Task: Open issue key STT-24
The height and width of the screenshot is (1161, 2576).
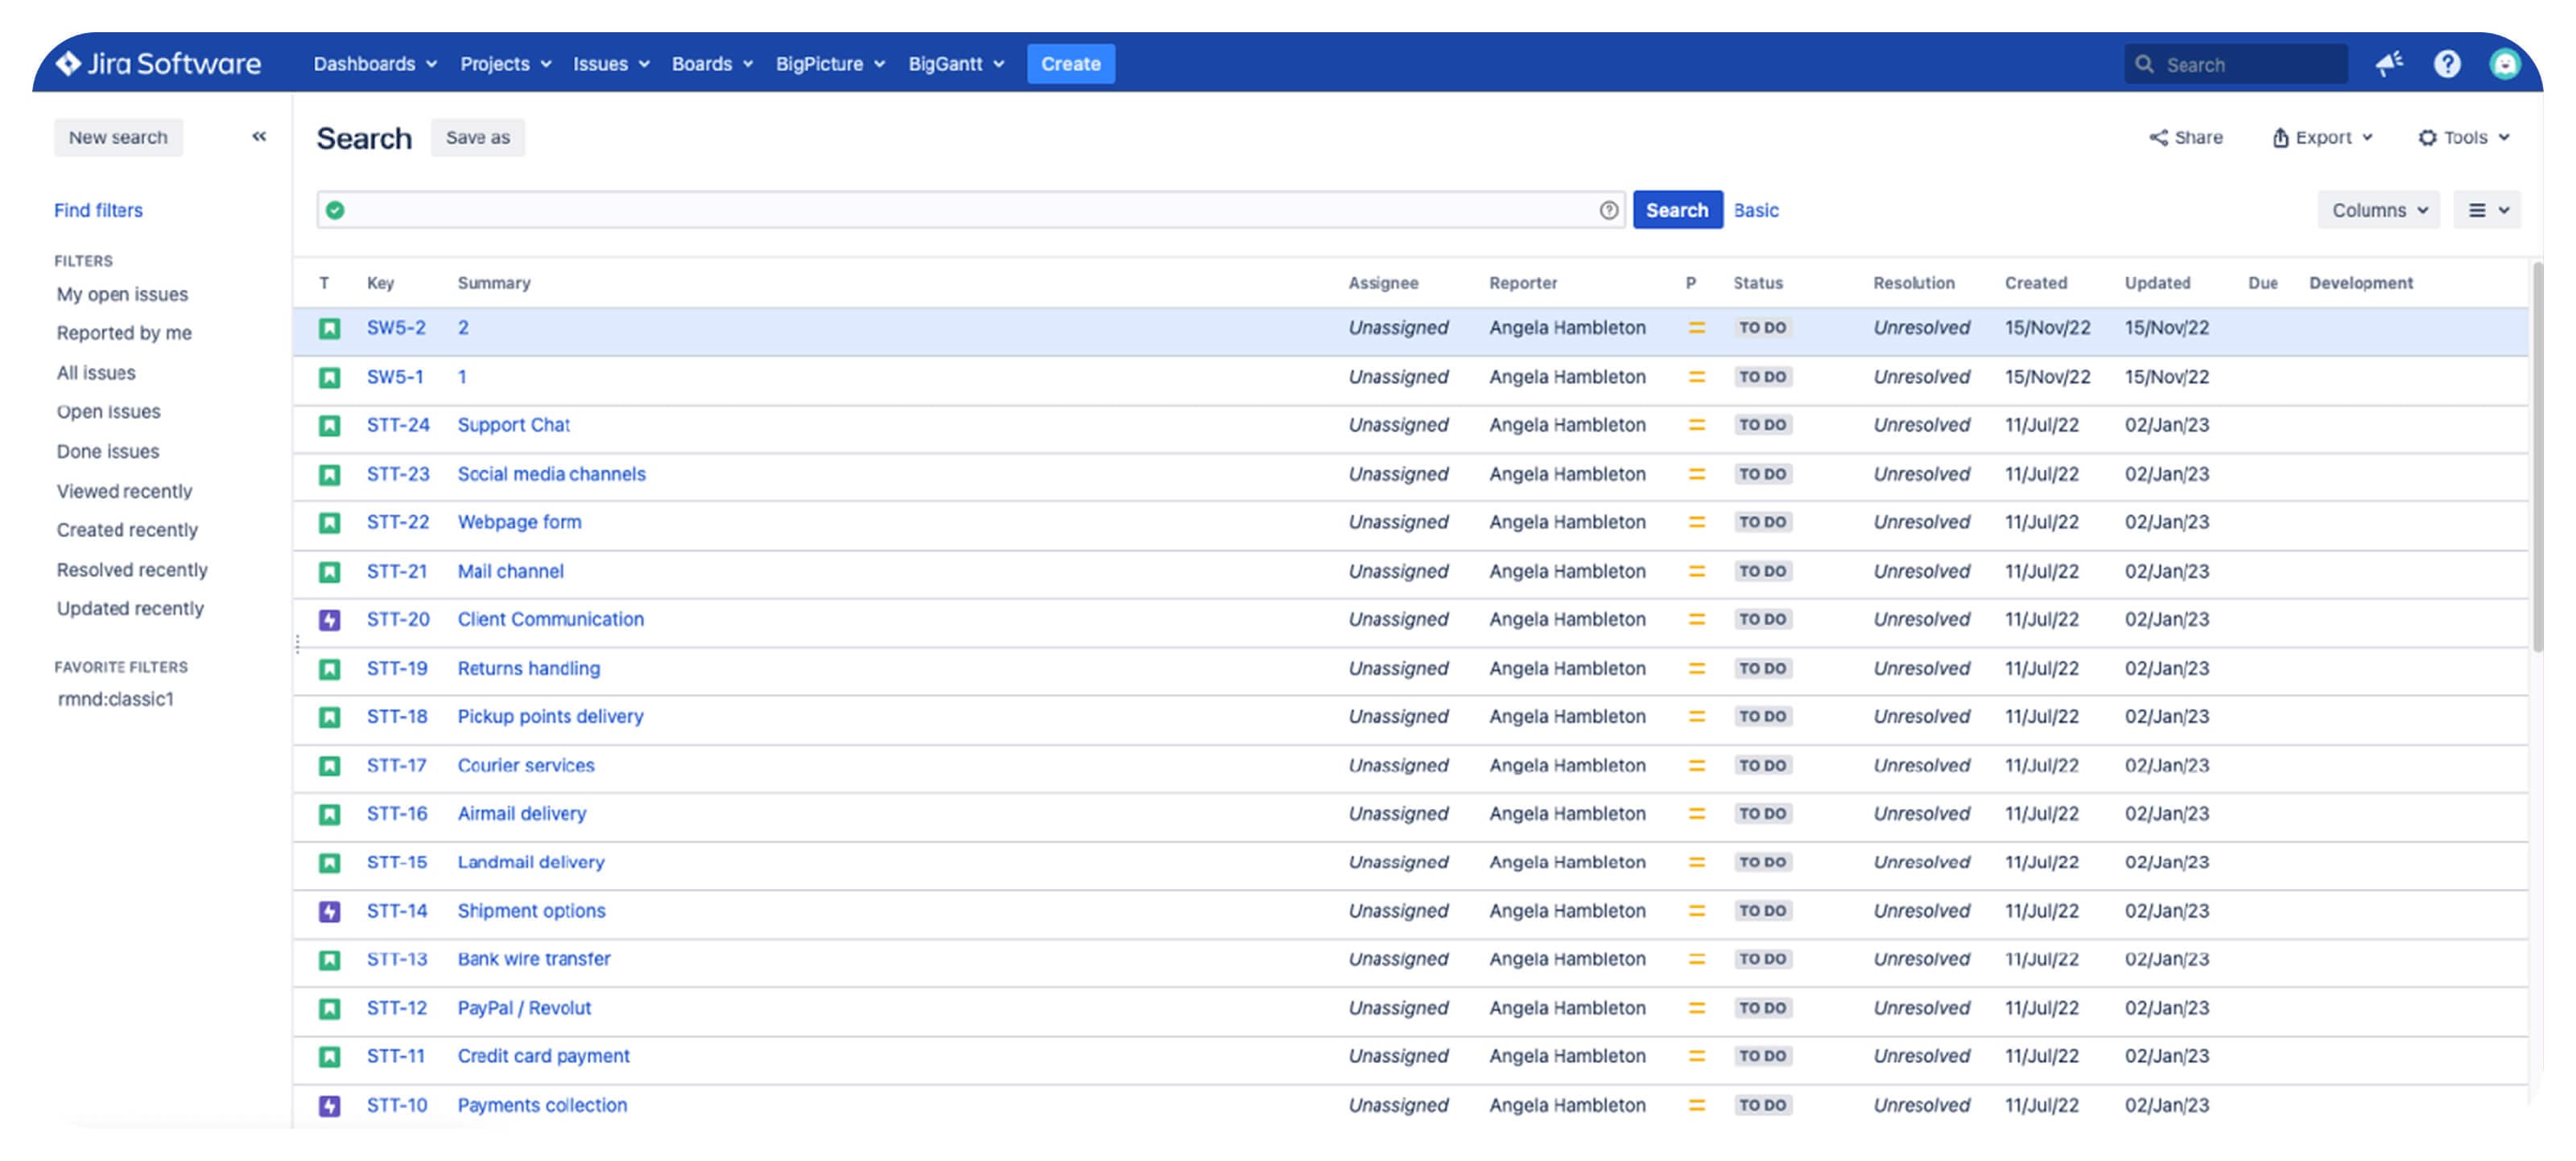Action: tap(398, 425)
